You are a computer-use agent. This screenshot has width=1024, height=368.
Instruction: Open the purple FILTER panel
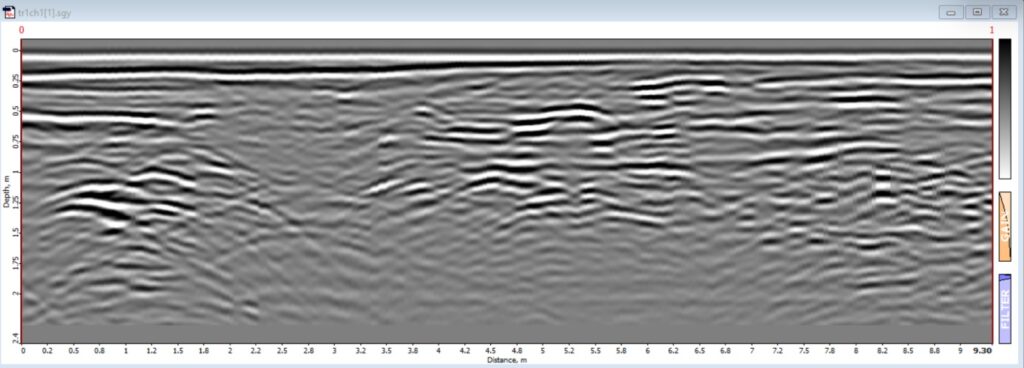[x=1005, y=309]
